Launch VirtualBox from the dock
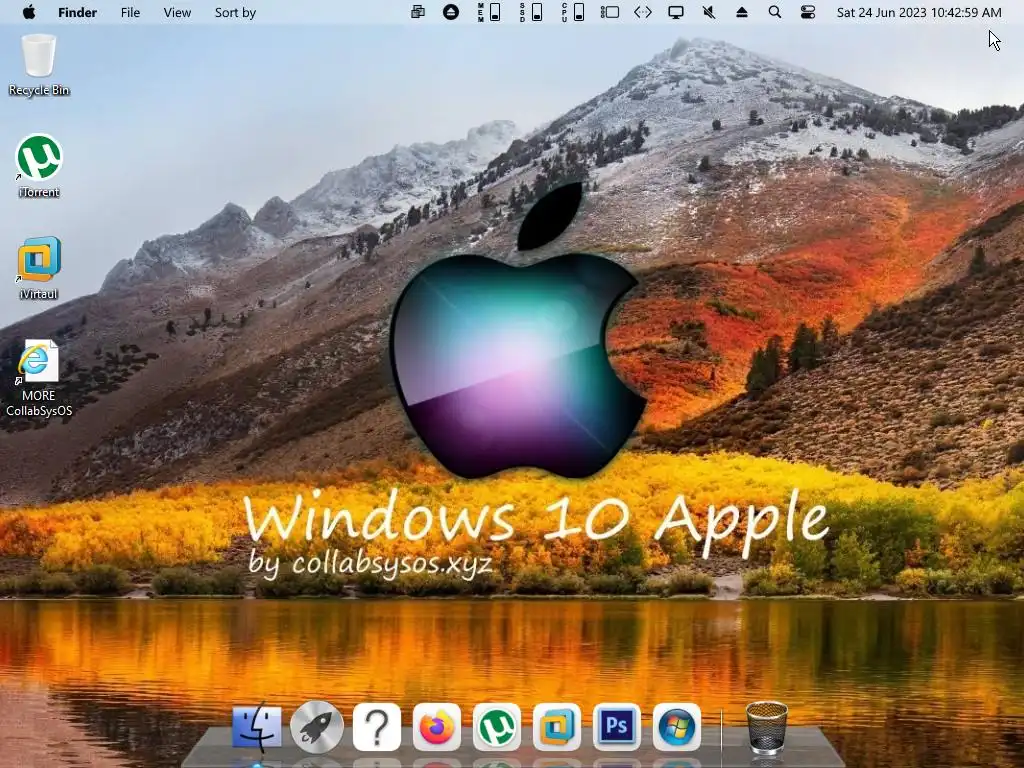This screenshot has width=1024, height=768. 557,727
